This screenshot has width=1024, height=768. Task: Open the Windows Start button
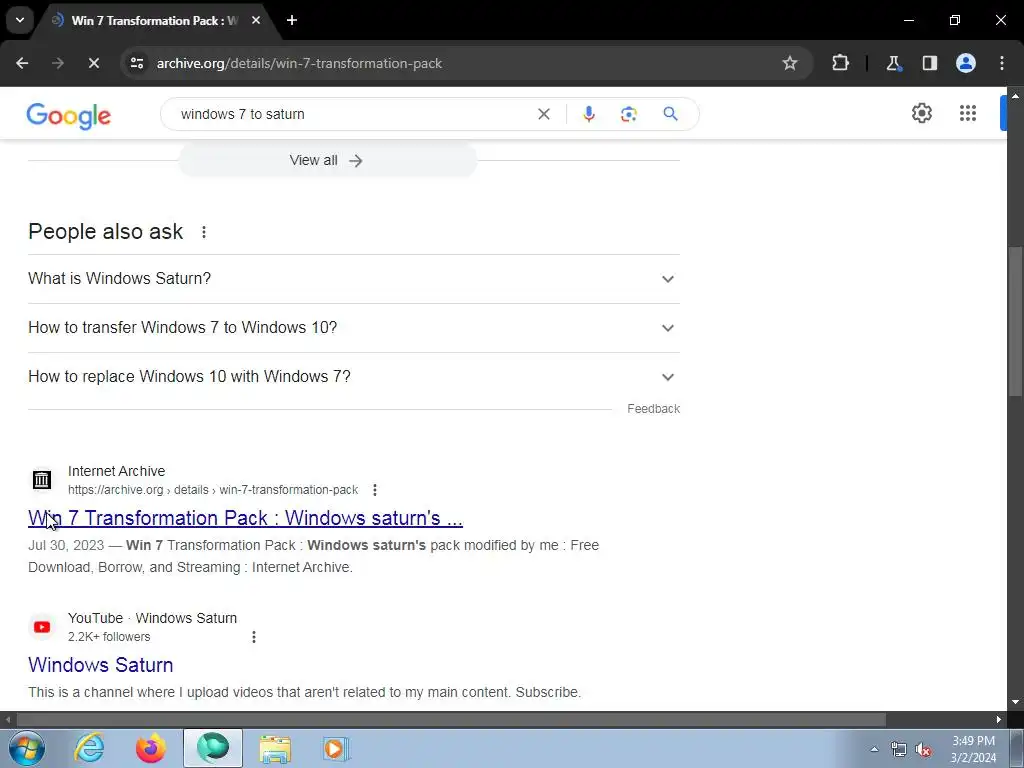pyautogui.click(x=27, y=748)
